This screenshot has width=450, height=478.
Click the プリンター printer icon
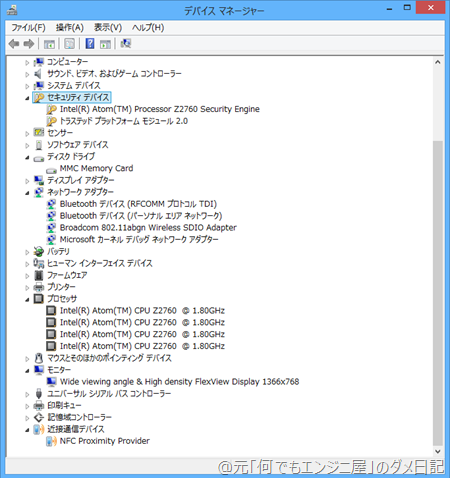(39, 287)
